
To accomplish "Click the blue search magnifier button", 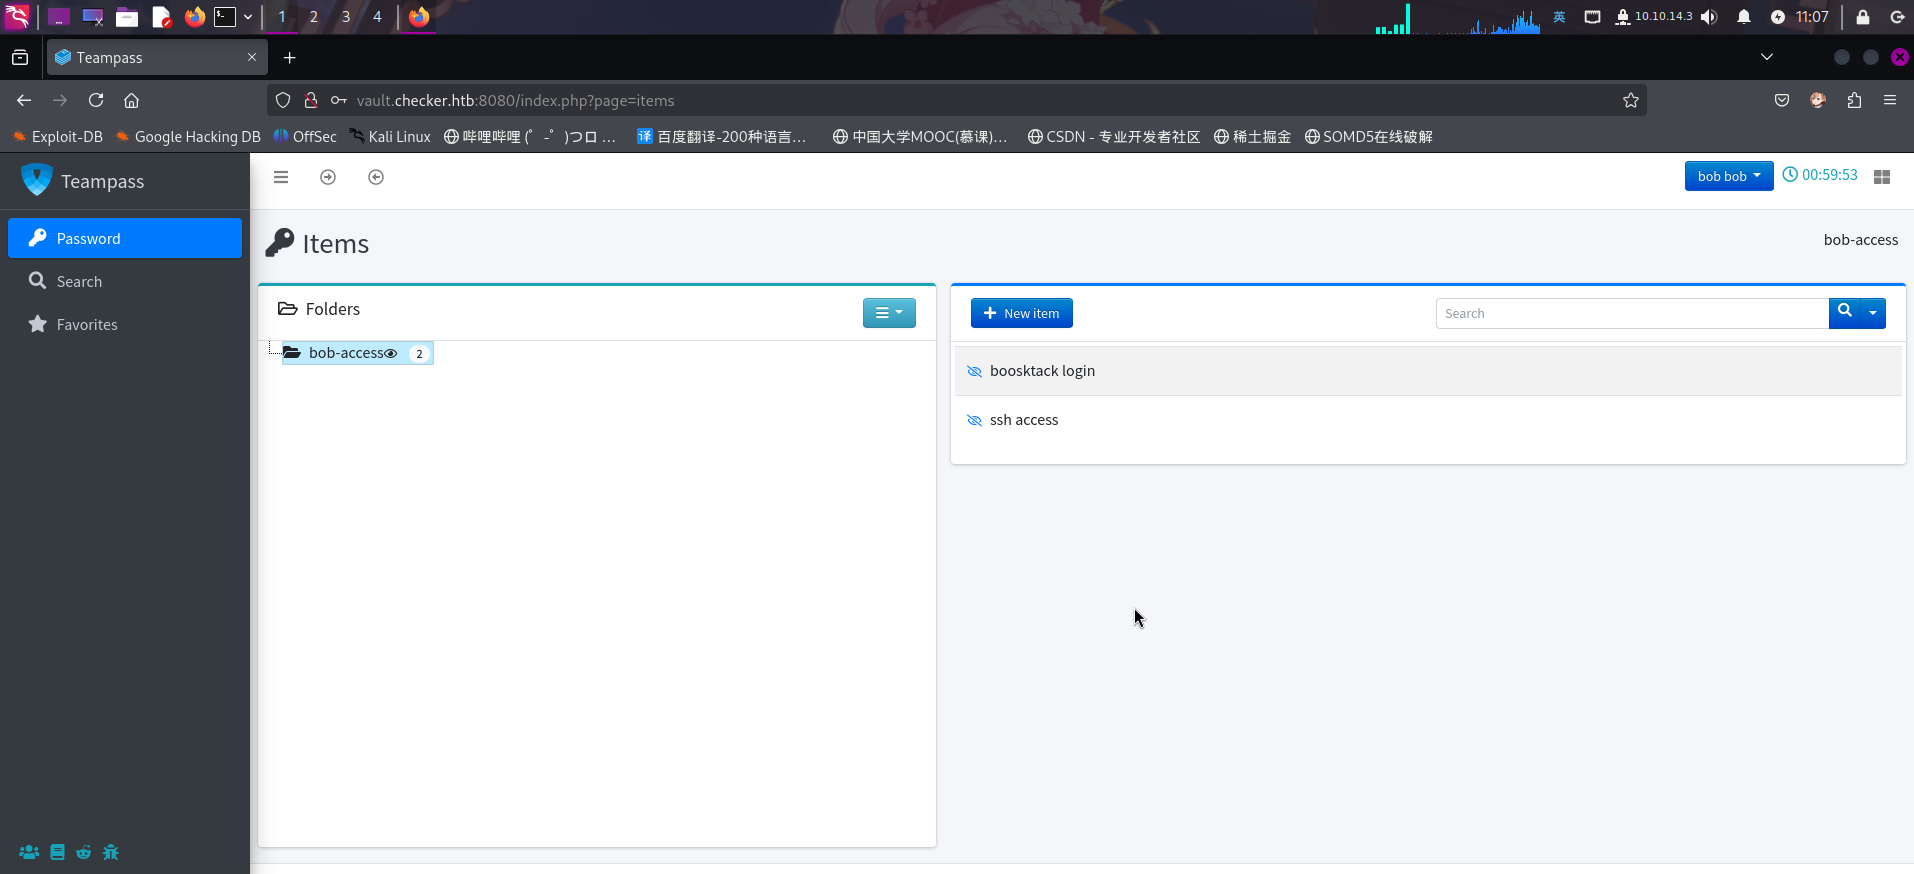I will (1845, 312).
